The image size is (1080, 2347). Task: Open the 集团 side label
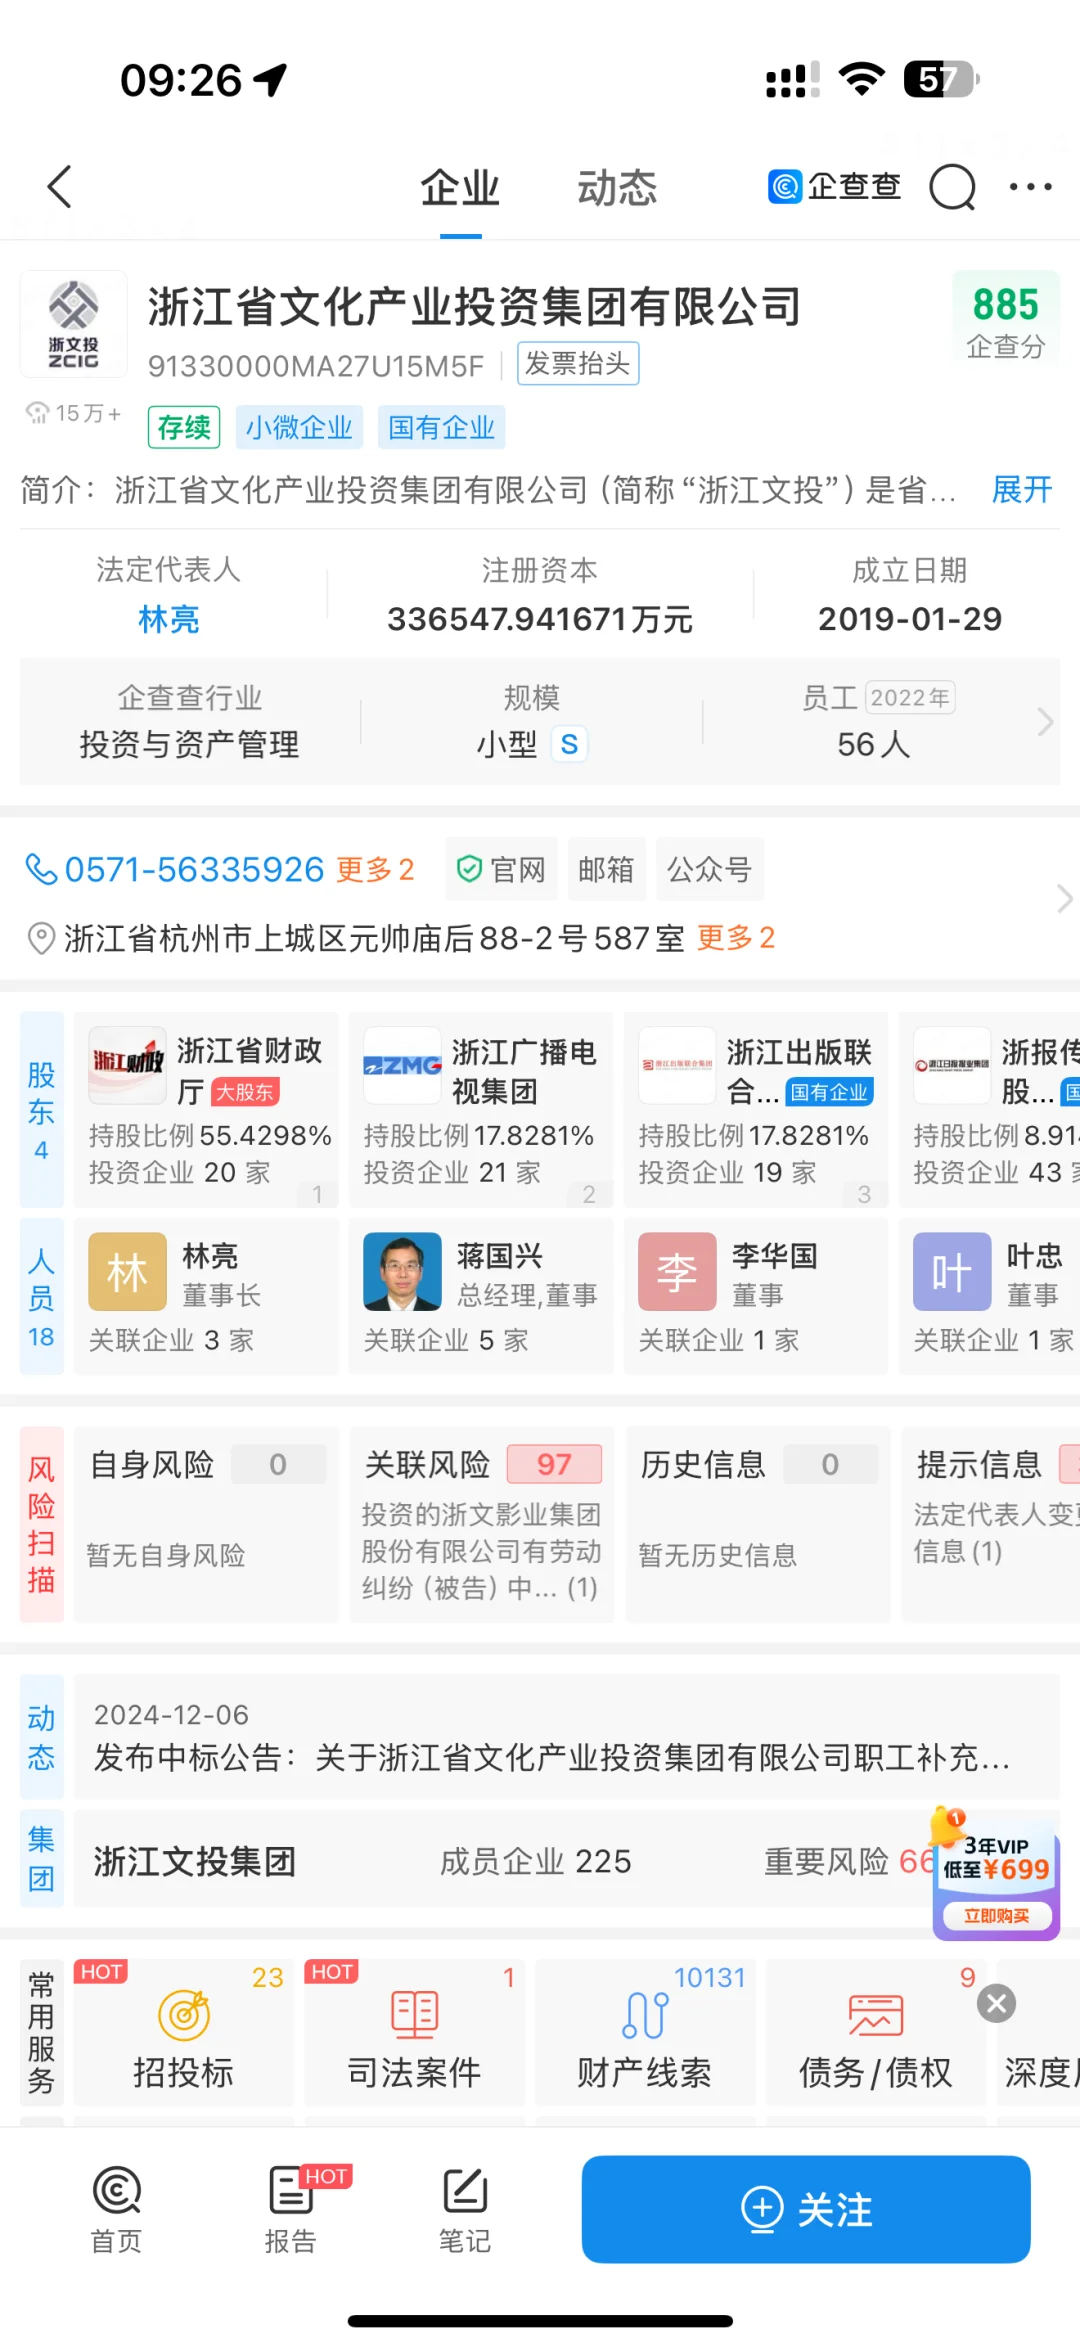click(x=42, y=1858)
